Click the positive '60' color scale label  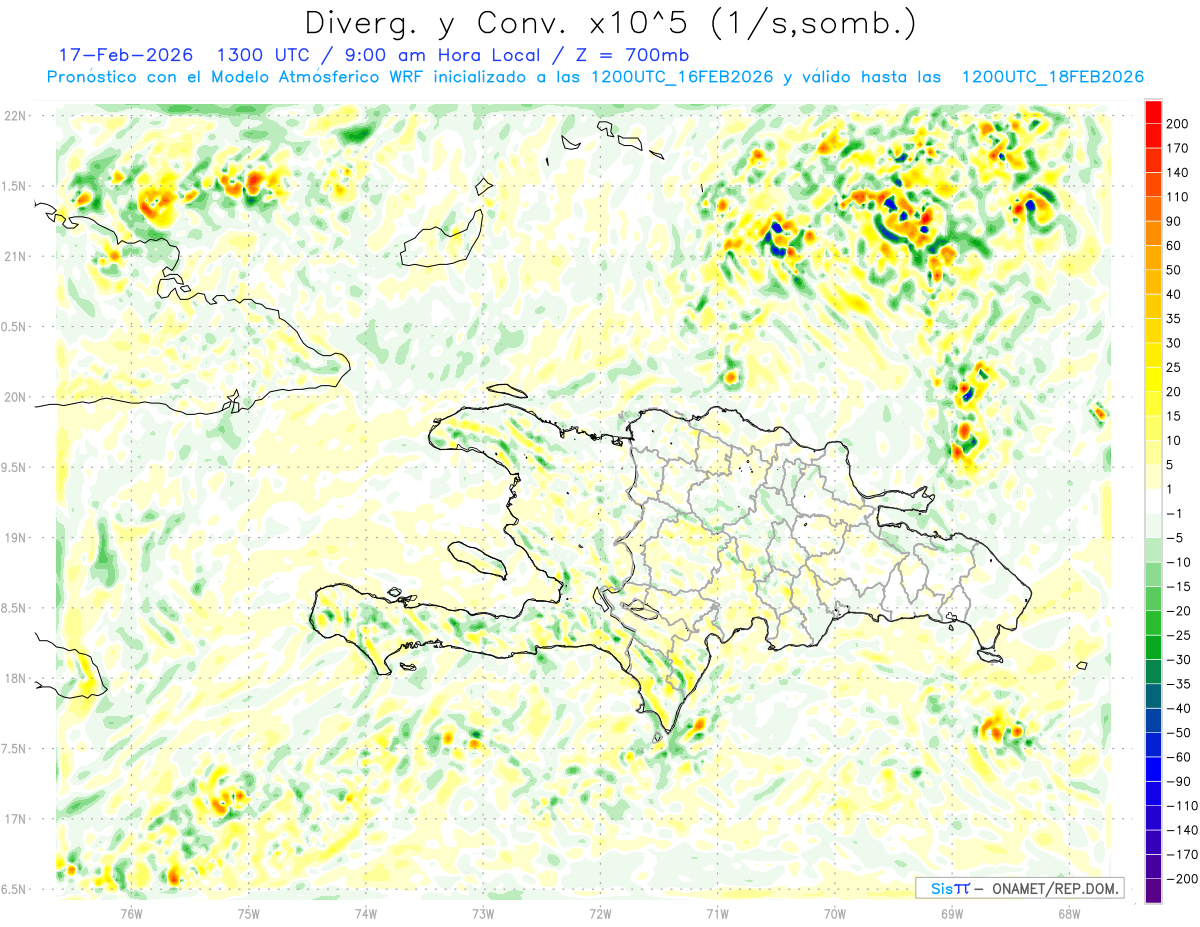click(1176, 246)
